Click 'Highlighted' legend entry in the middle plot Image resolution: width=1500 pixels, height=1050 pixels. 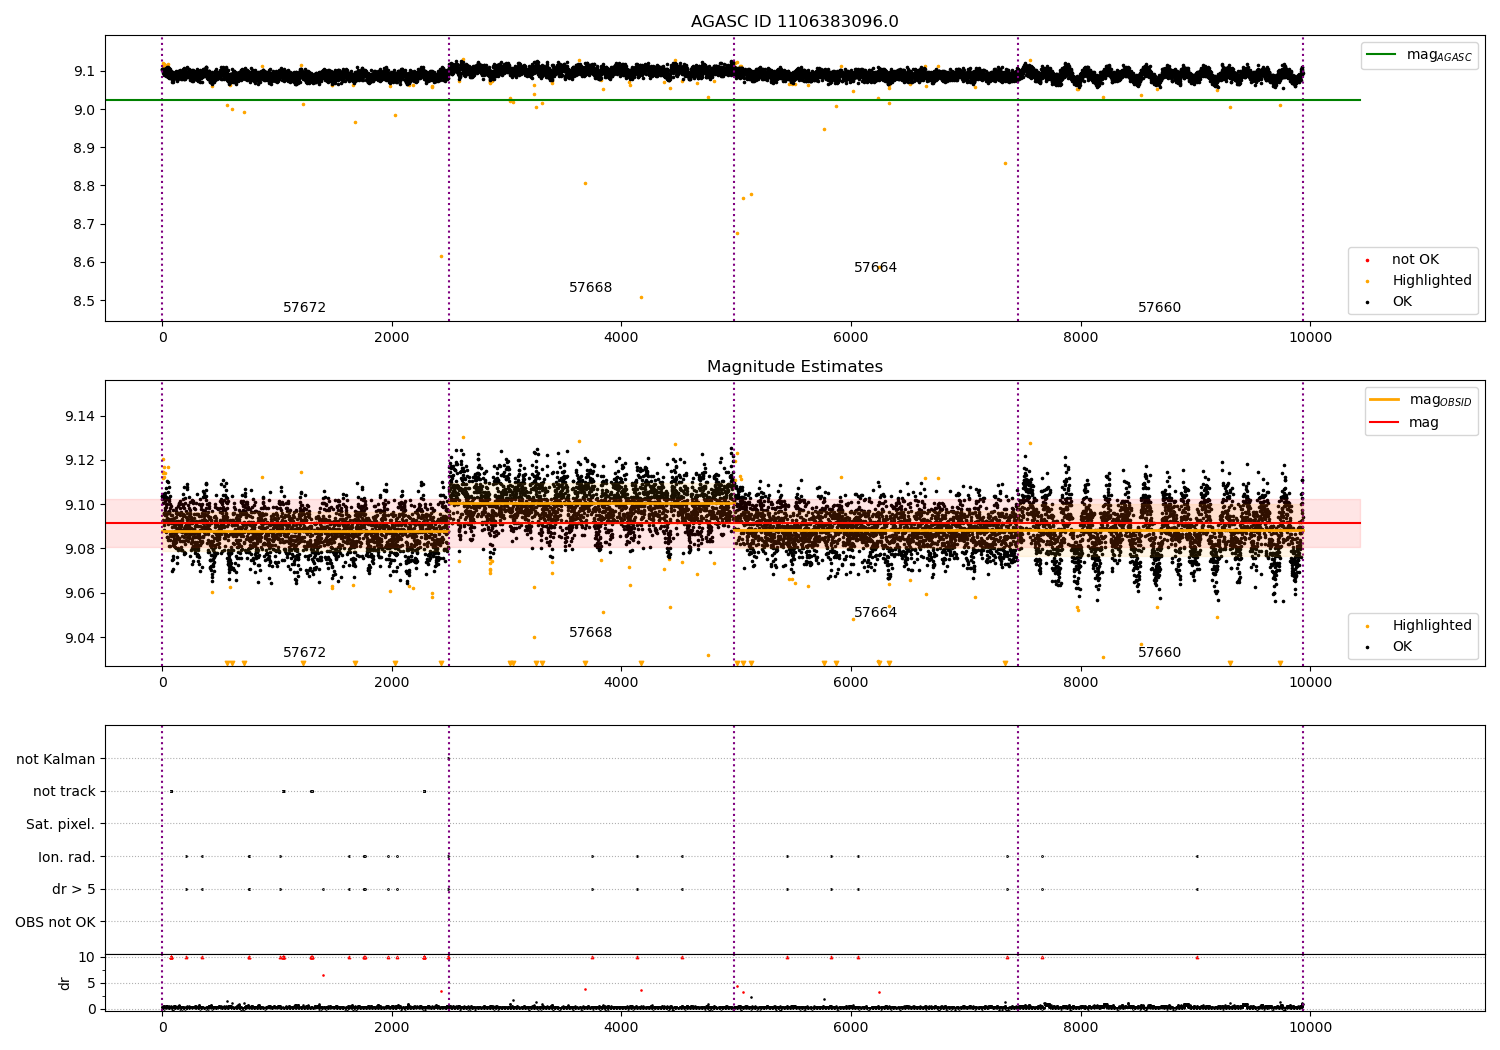pos(1432,626)
